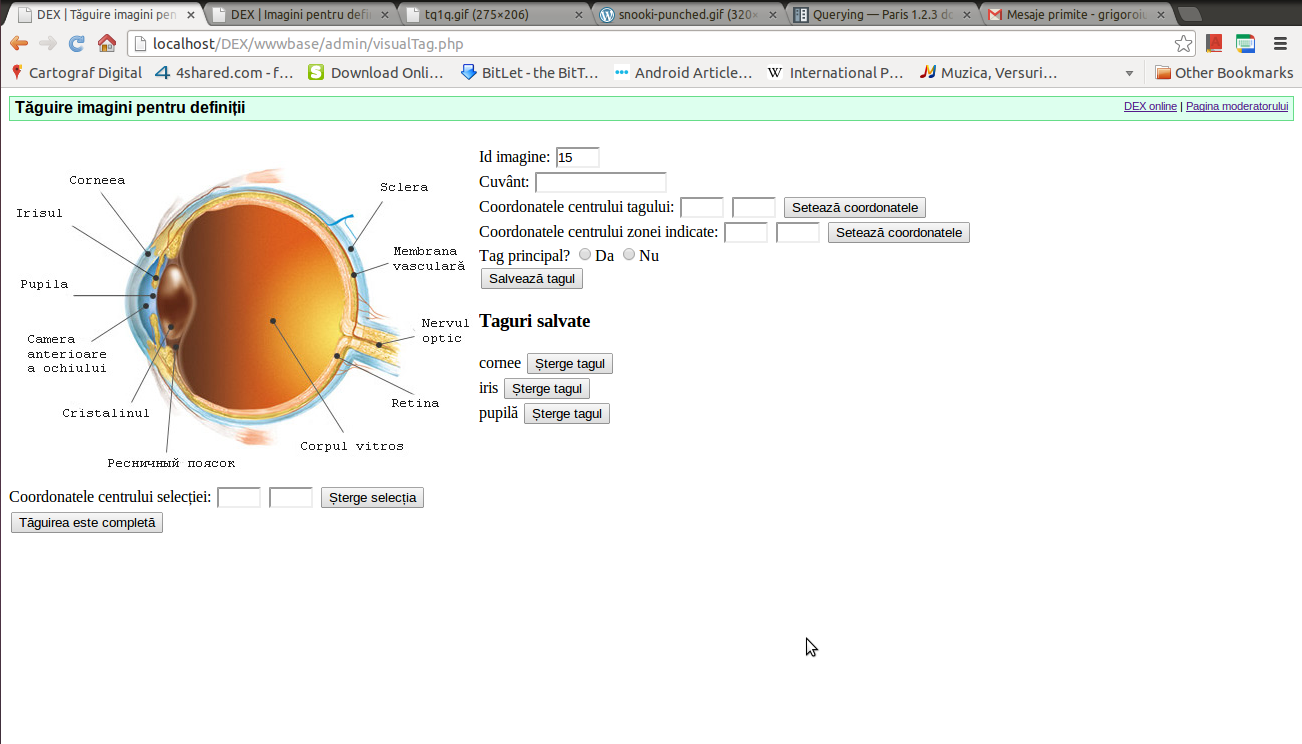Open Other Bookmarks folder
This screenshot has width=1302, height=744.
(1224, 72)
